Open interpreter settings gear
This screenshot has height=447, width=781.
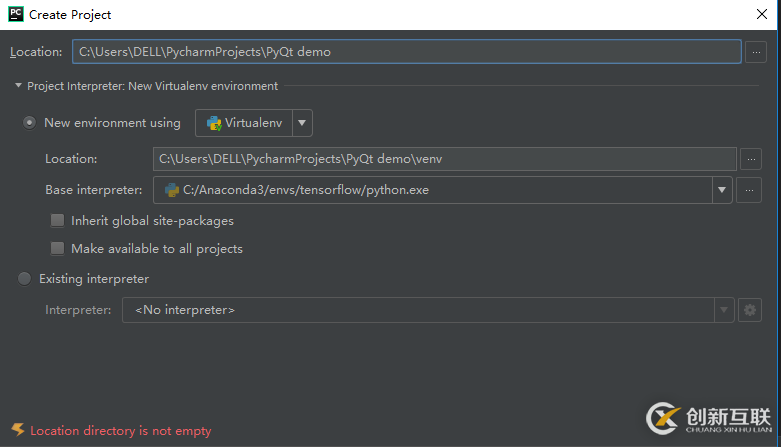[750, 311]
